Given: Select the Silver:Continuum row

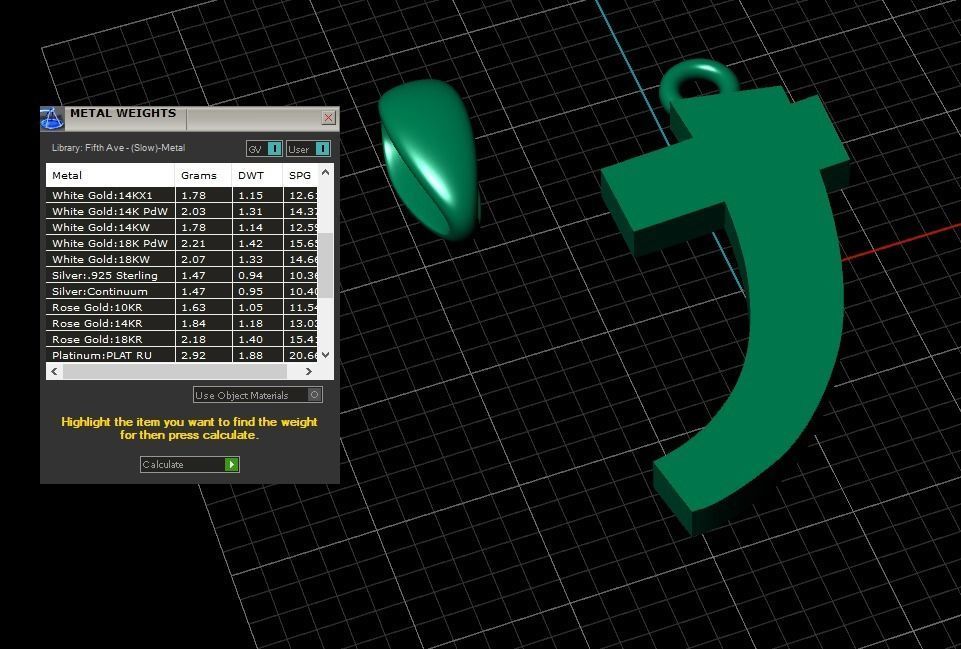Looking at the screenshot, I should tap(182, 291).
